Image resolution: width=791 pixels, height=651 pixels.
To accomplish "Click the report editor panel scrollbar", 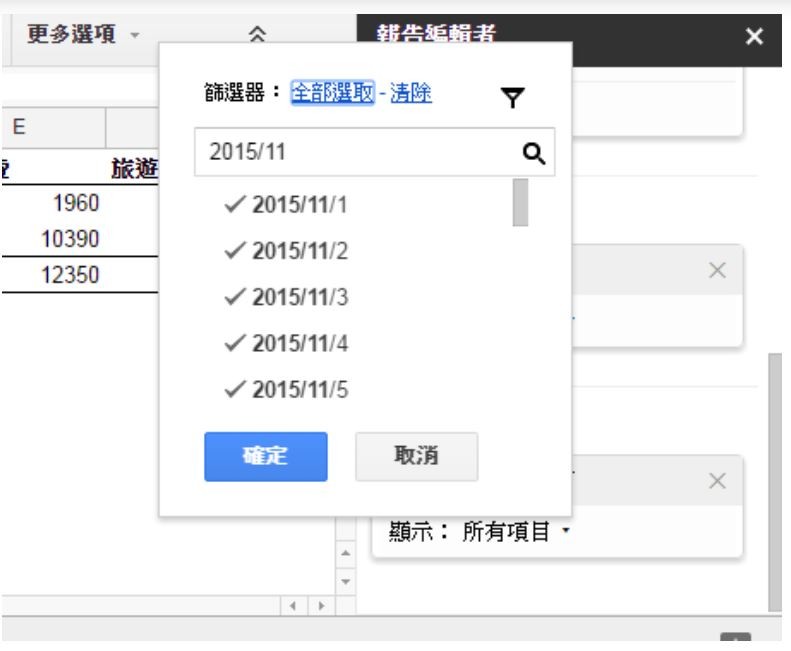I will 775,482.
